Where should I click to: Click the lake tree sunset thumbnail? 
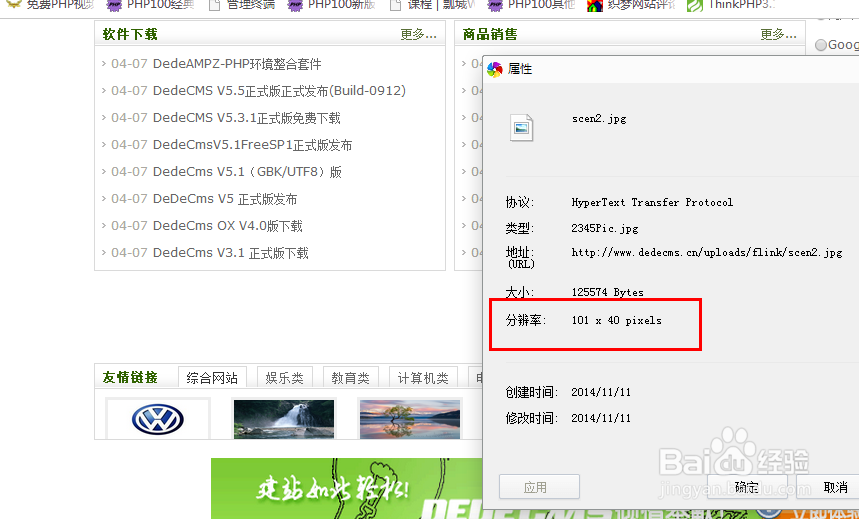click(410, 419)
